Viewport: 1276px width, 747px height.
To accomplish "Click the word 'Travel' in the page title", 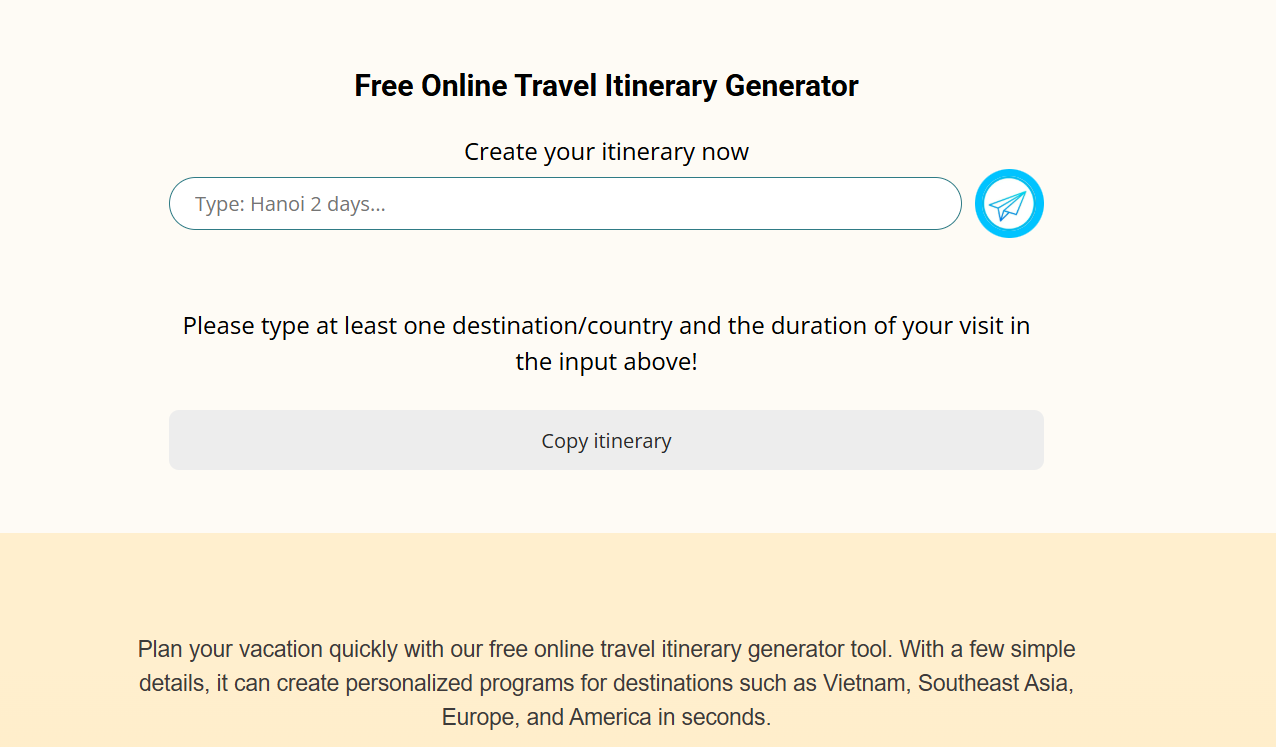I will point(557,86).
